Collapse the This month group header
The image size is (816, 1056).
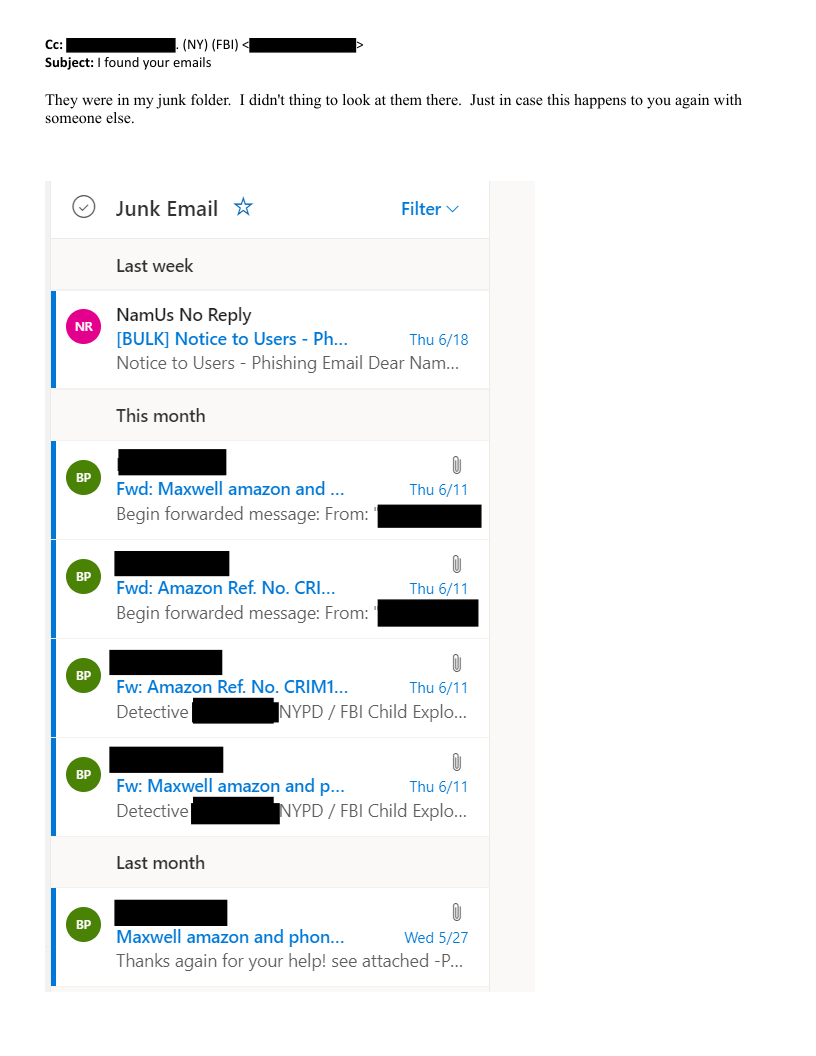[161, 416]
